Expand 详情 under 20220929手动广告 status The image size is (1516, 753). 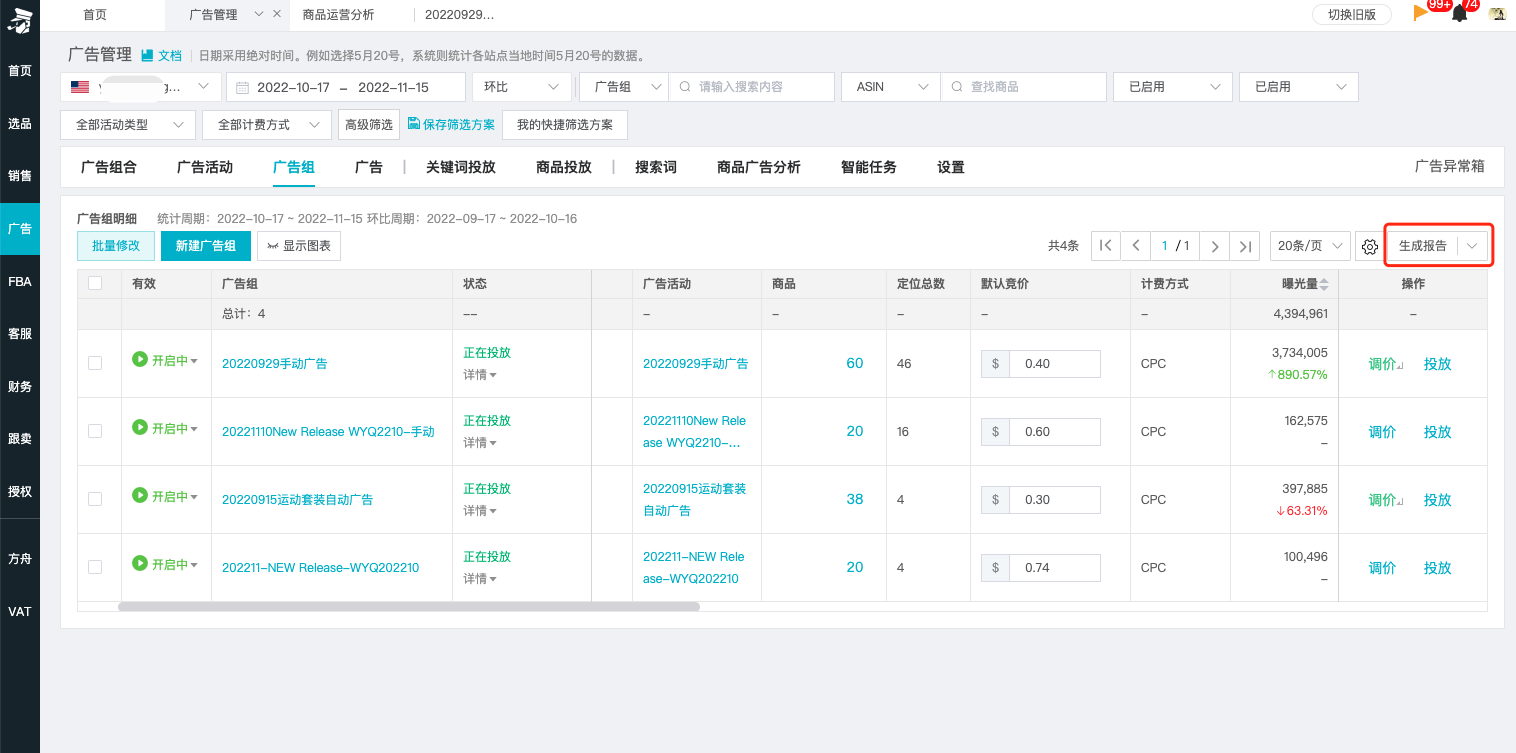pos(480,375)
